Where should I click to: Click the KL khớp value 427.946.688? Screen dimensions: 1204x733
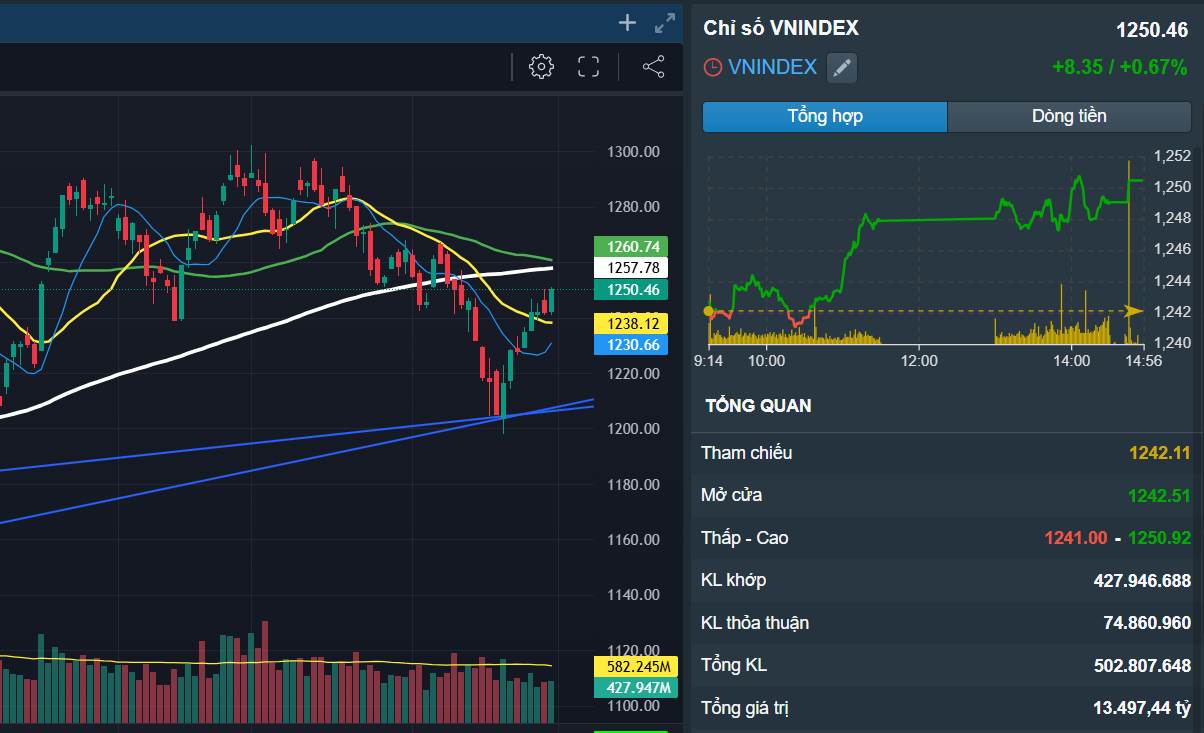pos(1143,581)
